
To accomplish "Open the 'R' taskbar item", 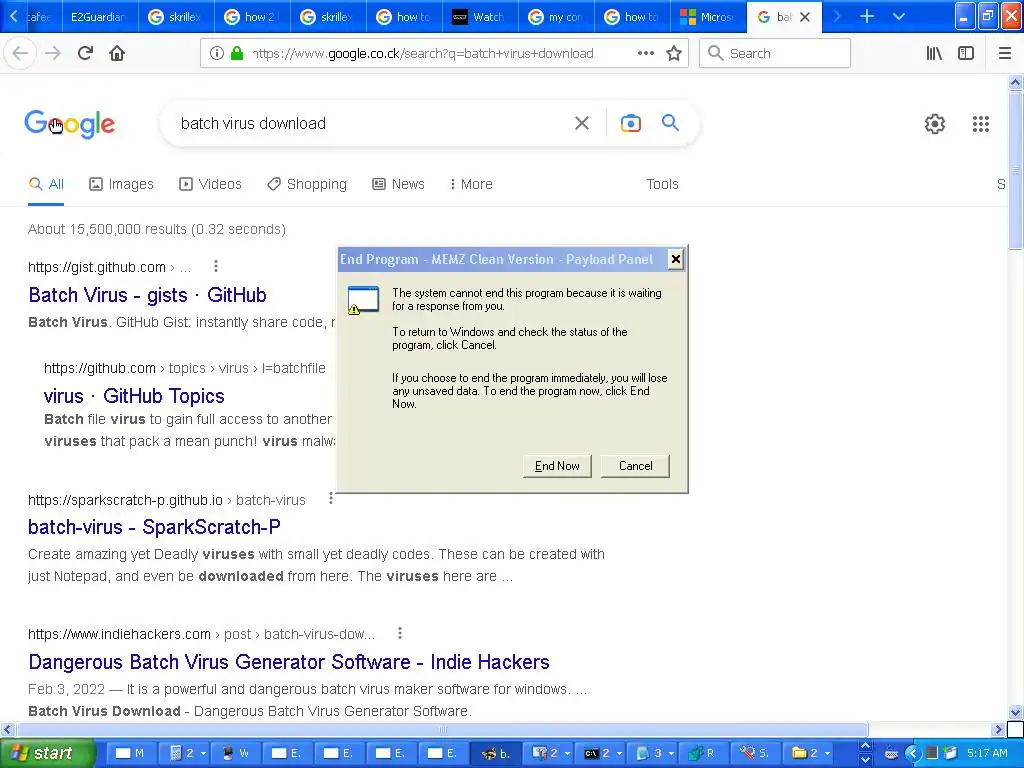I will pyautogui.click(x=704, y=754).
